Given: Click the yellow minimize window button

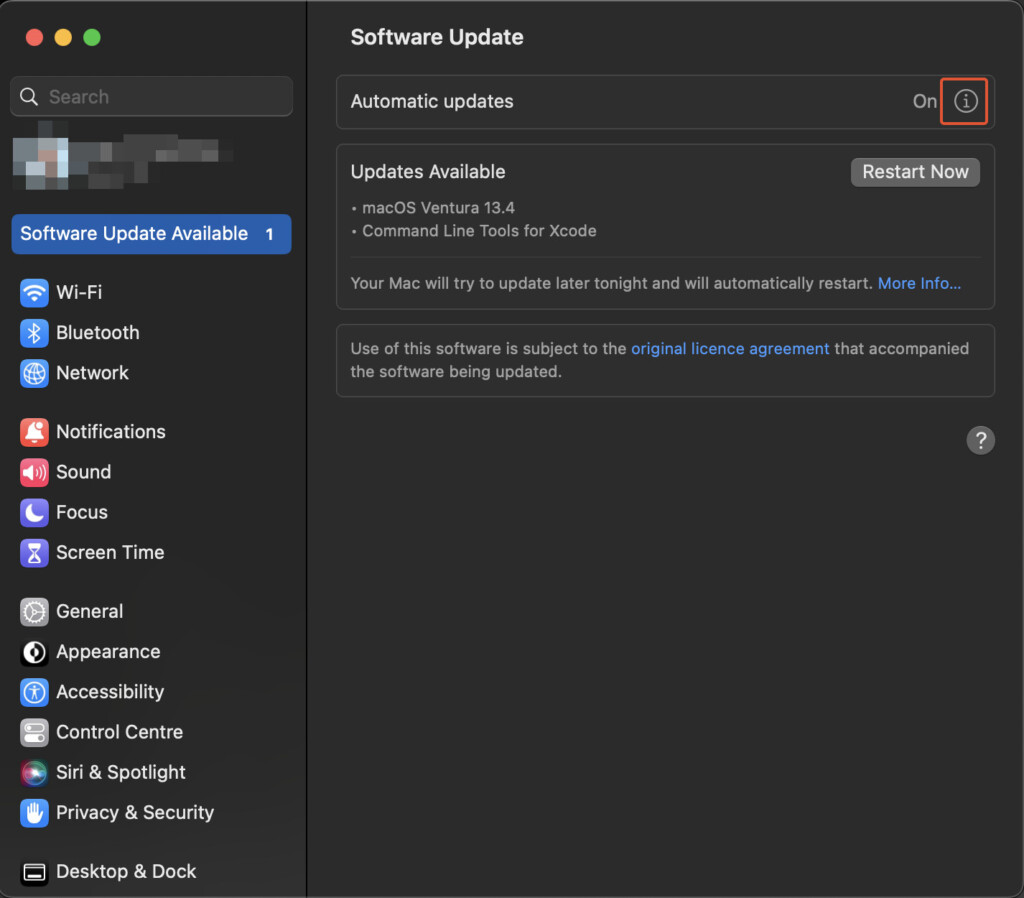Looking at the screenshot, I should [63, 37].
